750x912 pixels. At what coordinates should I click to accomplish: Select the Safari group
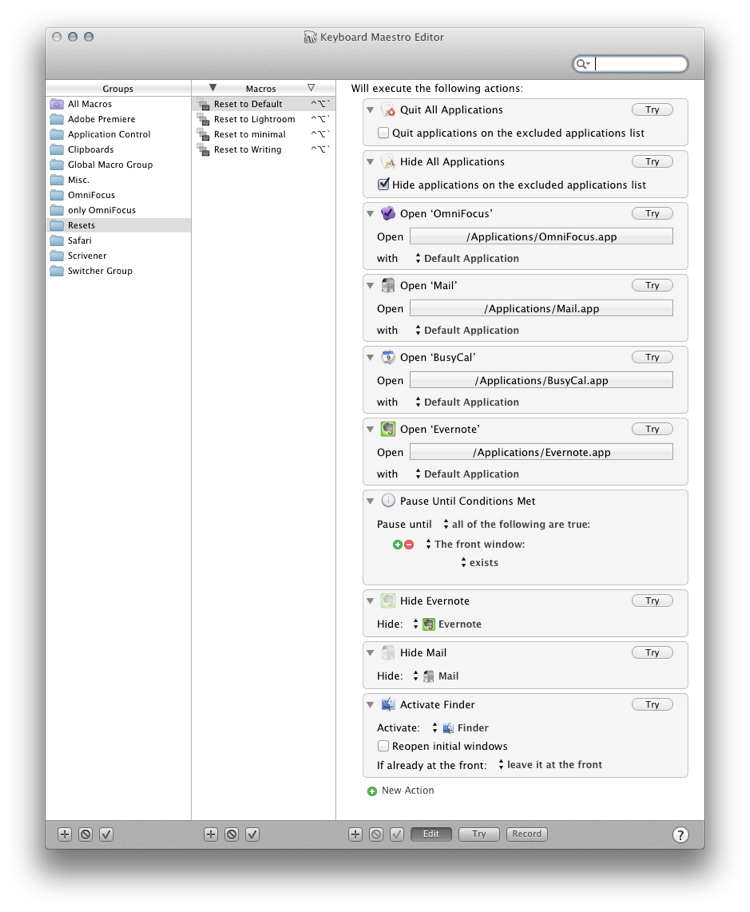118,241
